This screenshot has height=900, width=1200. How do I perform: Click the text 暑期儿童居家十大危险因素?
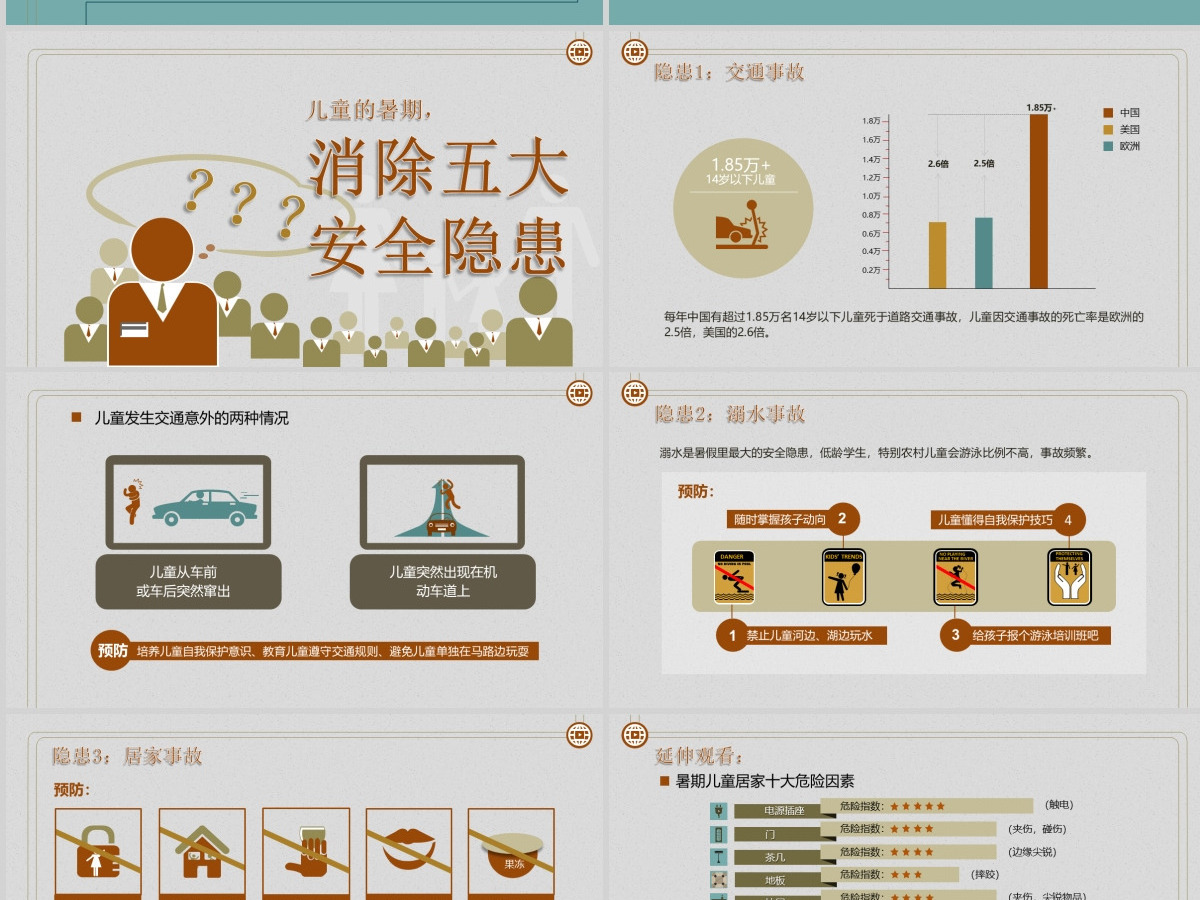point(765,781)
